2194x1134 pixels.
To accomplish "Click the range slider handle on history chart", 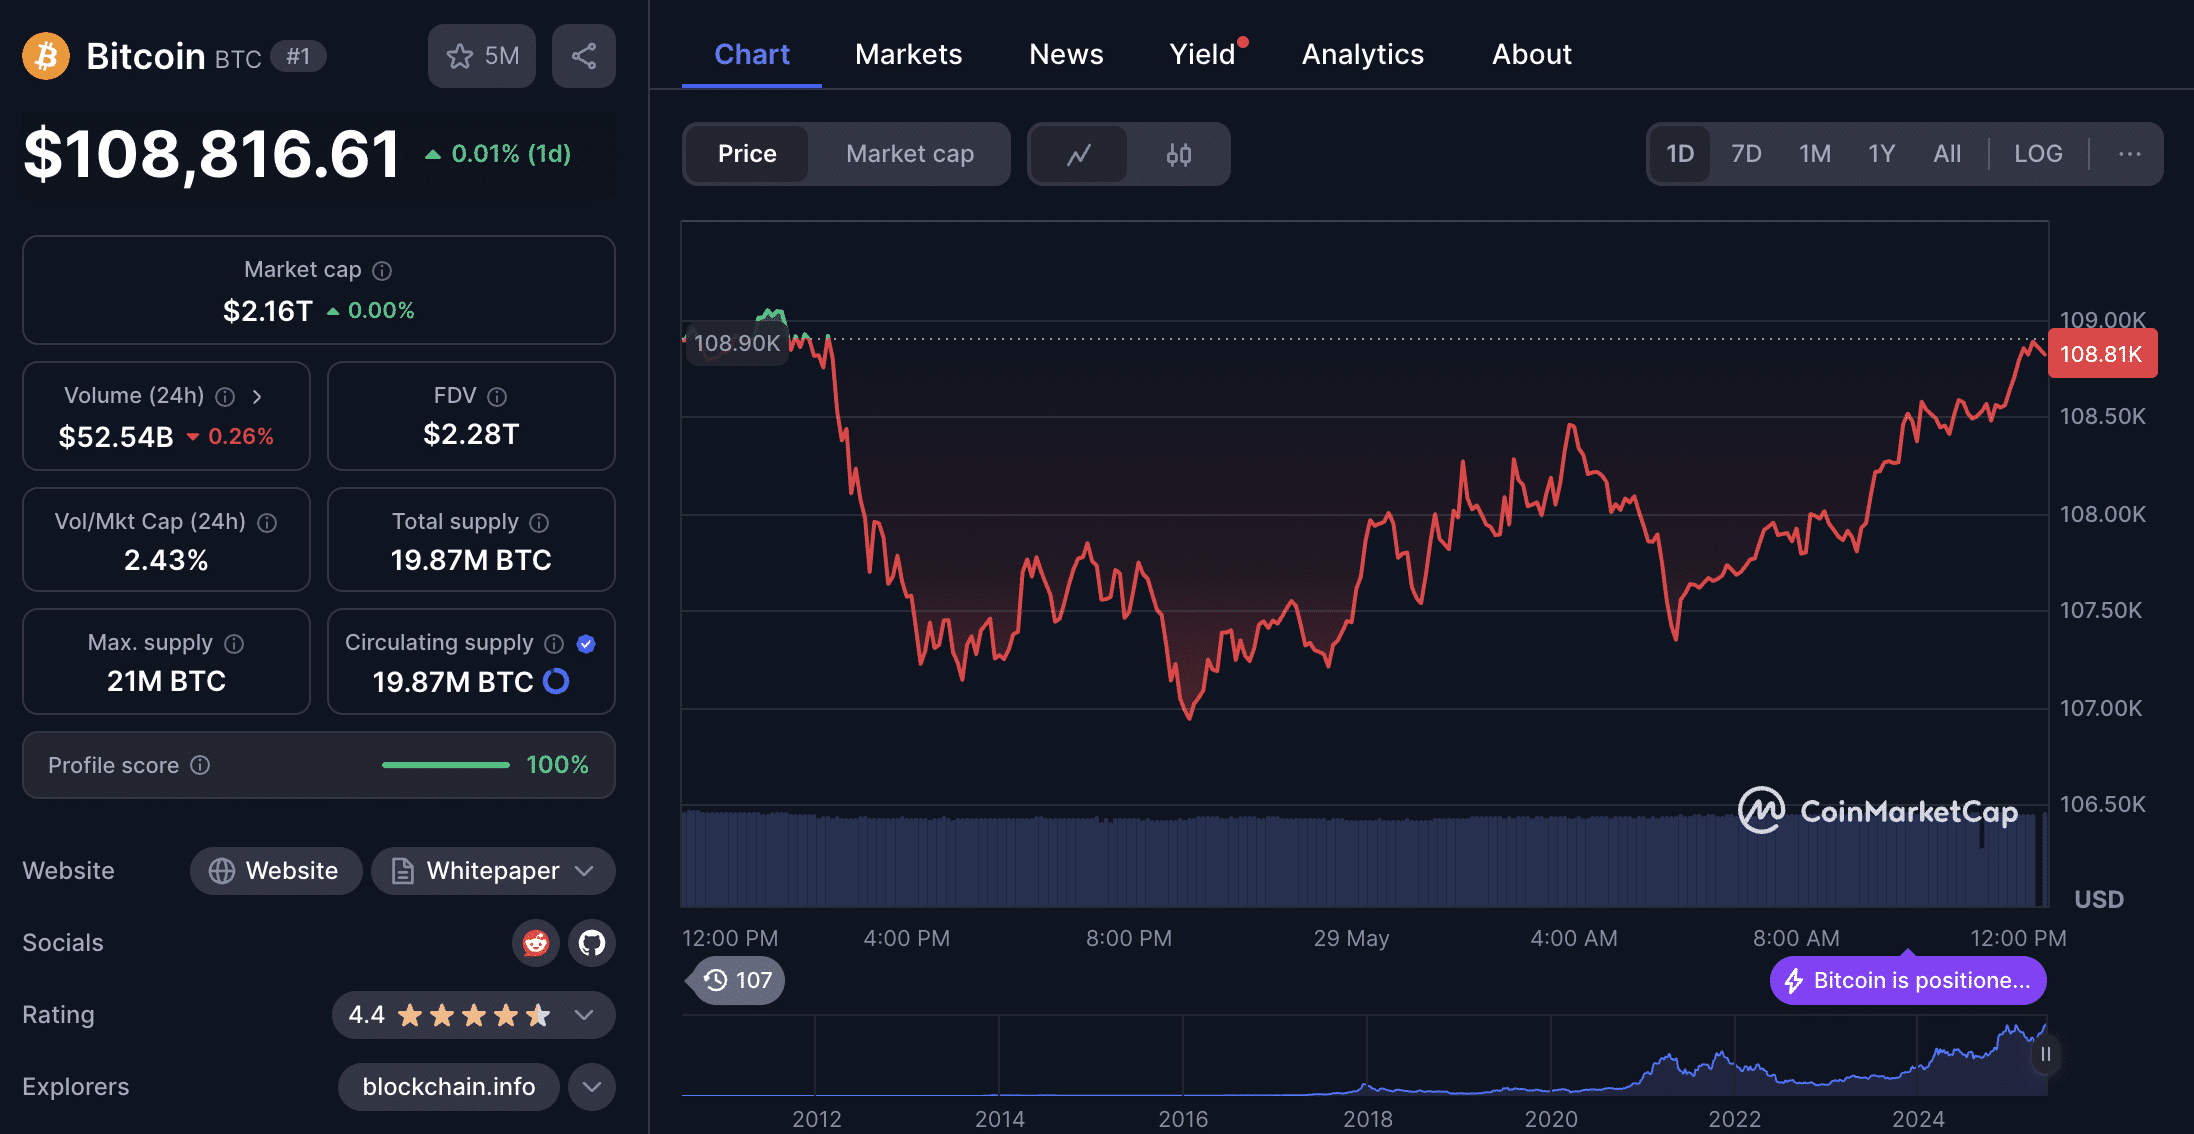I will pyautogui.click(x=2046, y=1054).
